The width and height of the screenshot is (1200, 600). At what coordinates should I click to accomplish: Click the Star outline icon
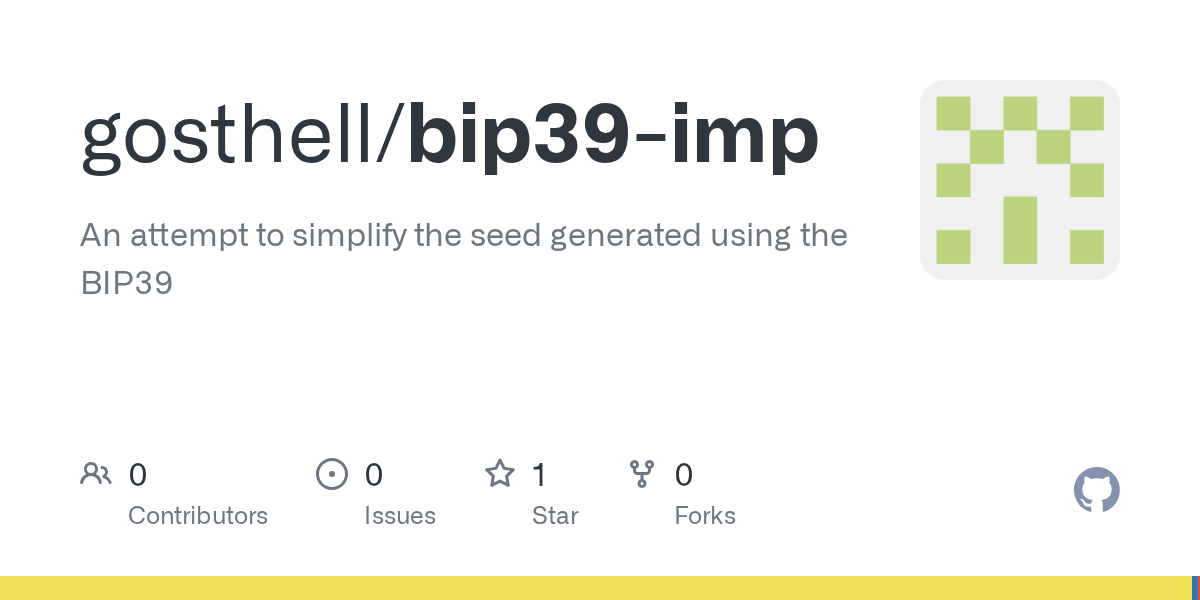tap(499, 474)
